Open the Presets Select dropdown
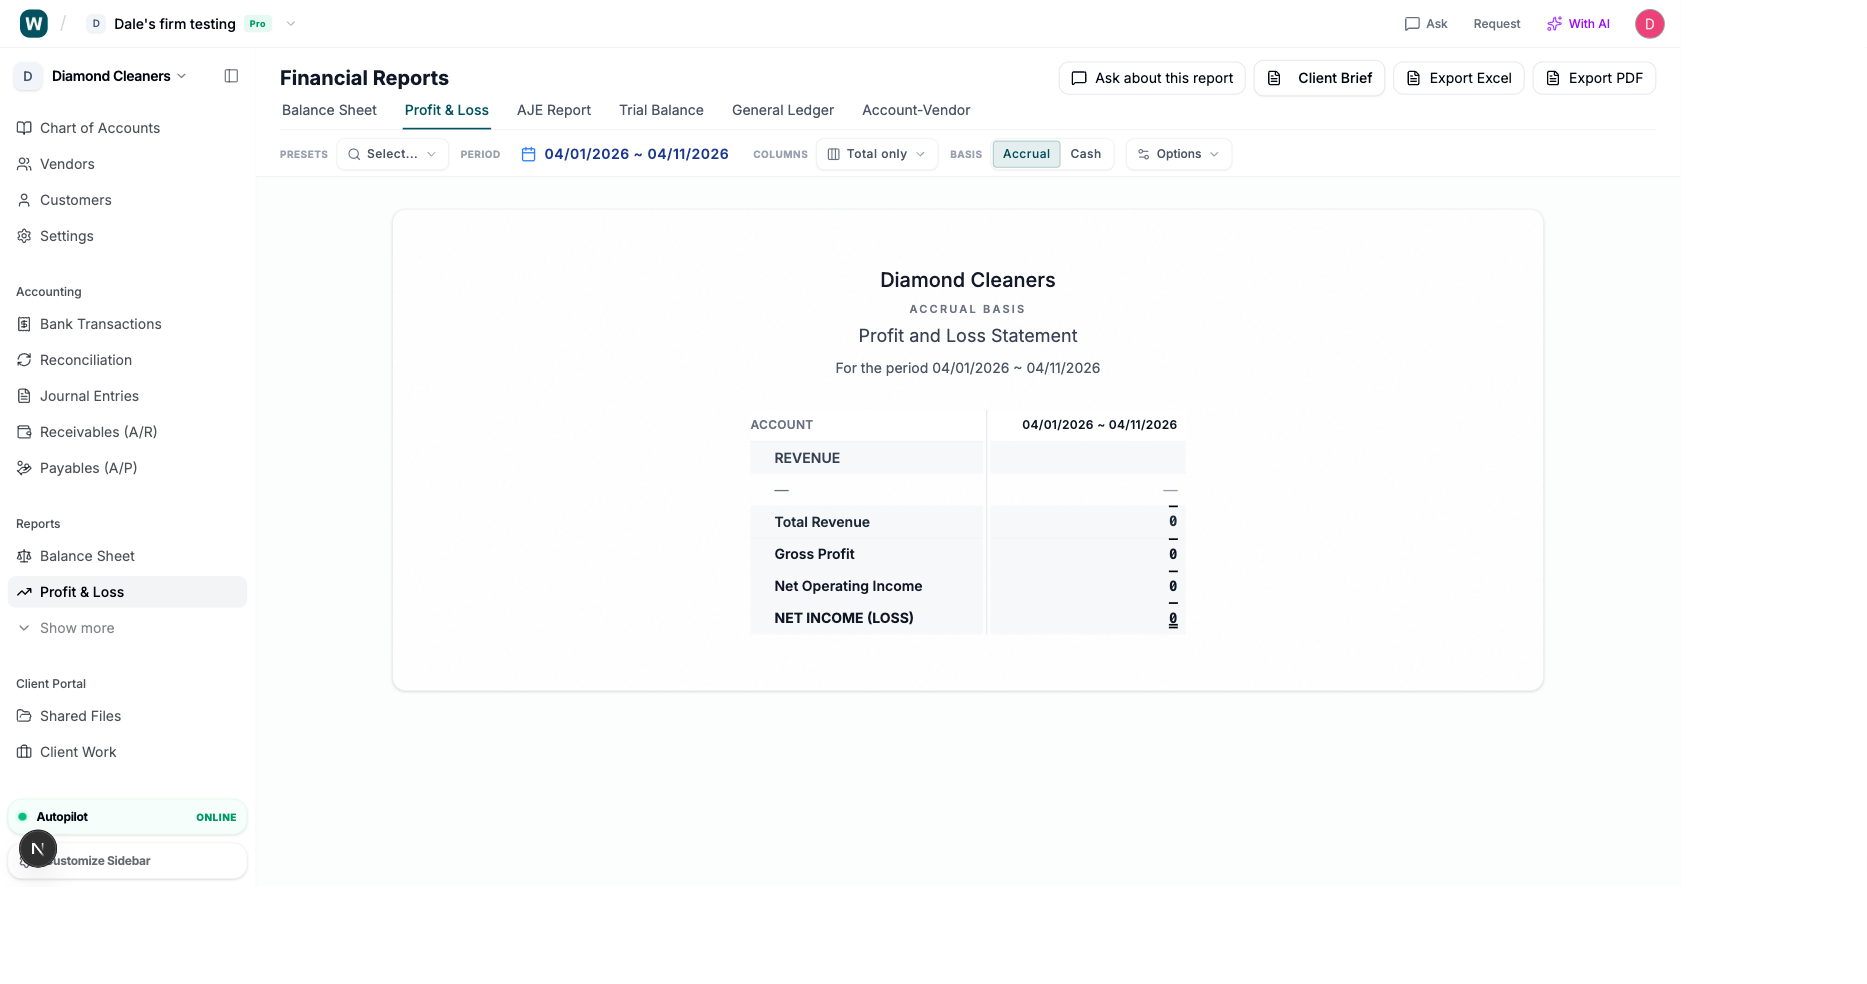This screenshot has height=984, width=1867. 392,154
